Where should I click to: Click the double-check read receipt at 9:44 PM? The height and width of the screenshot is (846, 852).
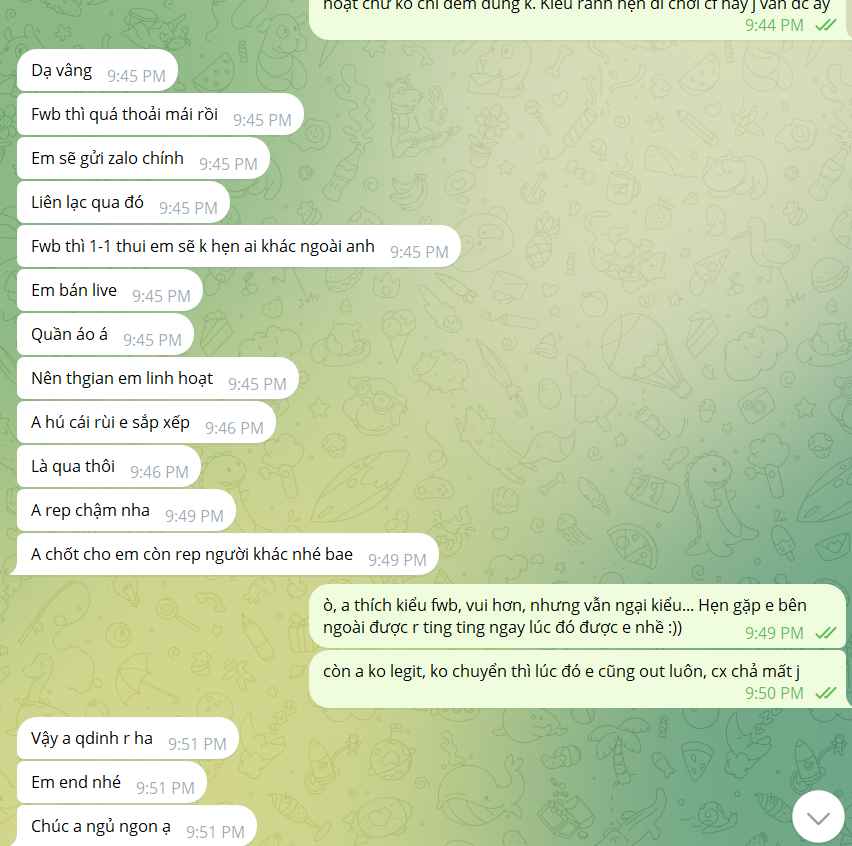pos(826,25)
